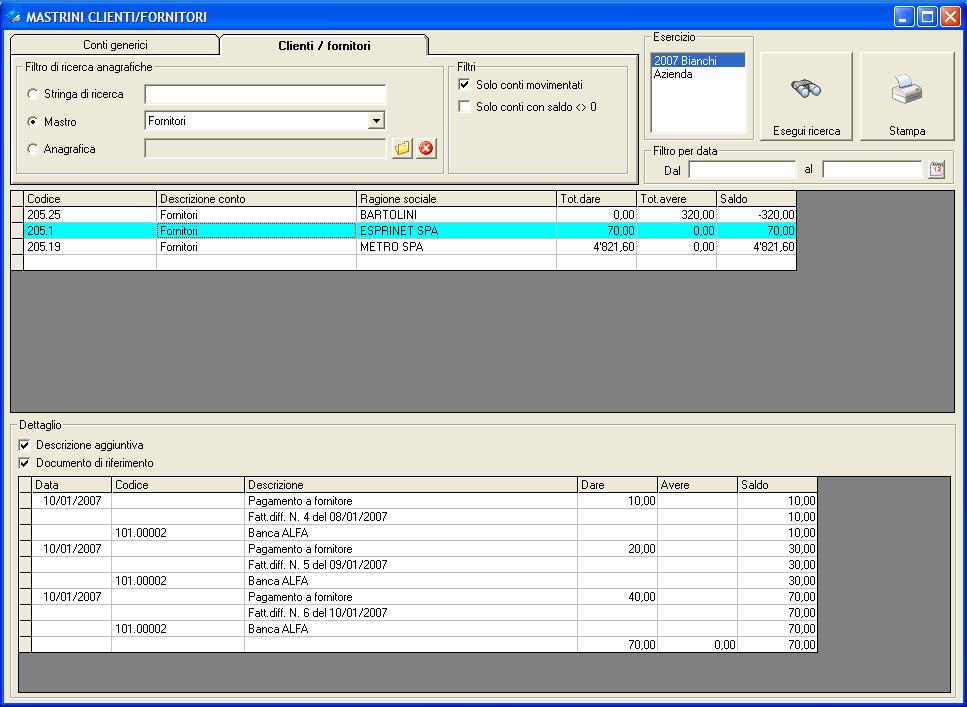Select the Clienti / fornitori tab
The image size is (967, 707).
[324, 45]
